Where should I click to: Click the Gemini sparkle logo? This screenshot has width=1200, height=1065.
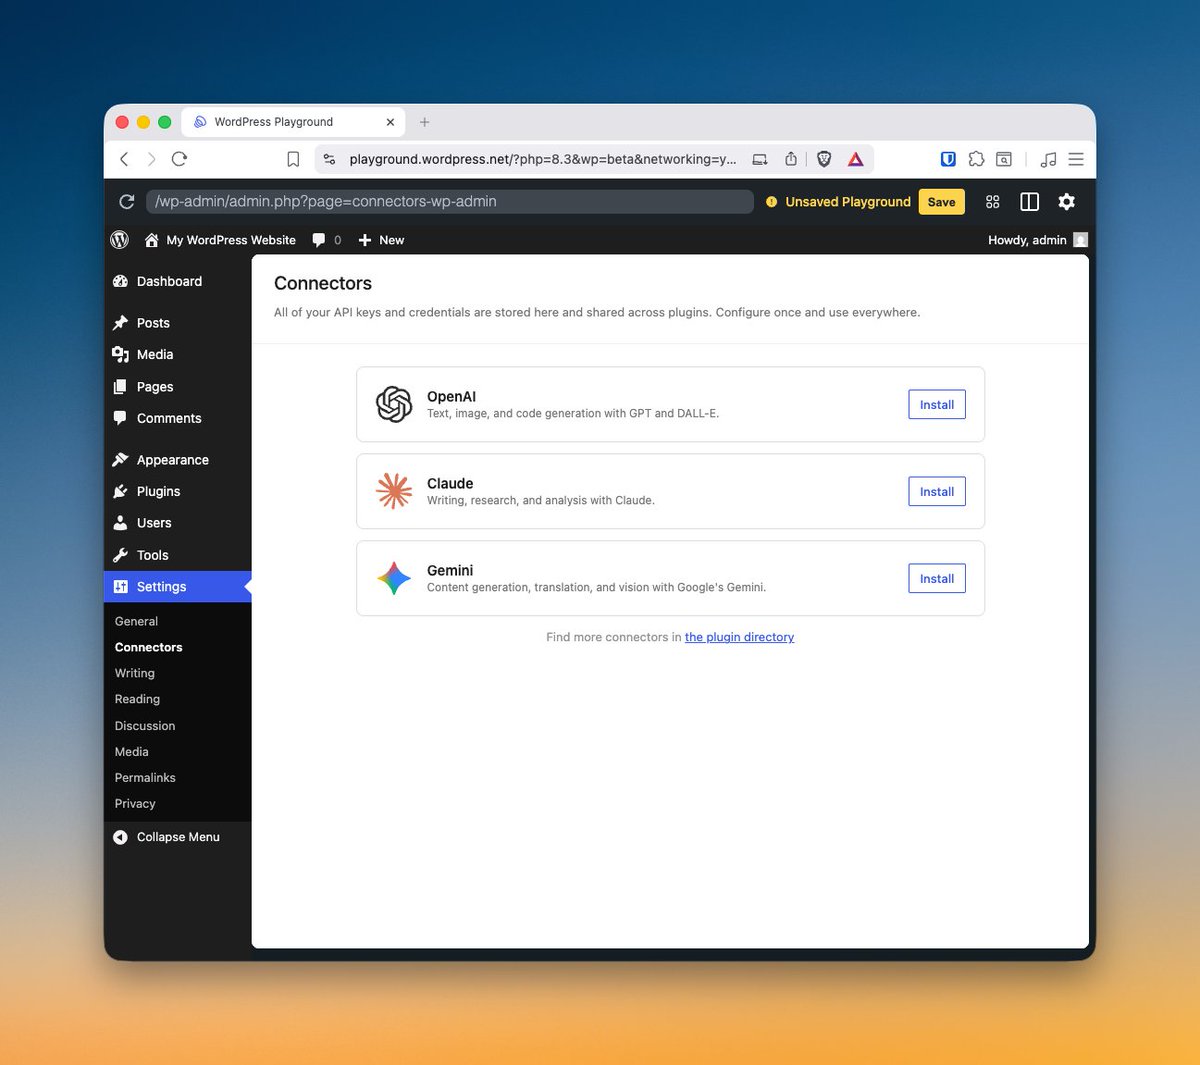394,578
